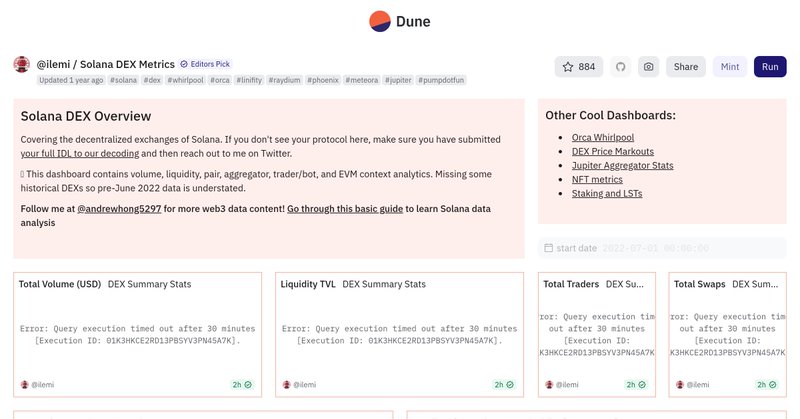Open the Staking and LSTs link
This screenshot has width=800, height=419.
[x=607, y=193]
